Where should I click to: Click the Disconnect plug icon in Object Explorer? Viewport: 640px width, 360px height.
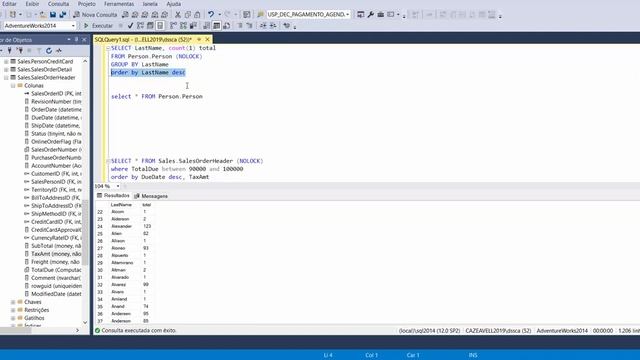20,51
